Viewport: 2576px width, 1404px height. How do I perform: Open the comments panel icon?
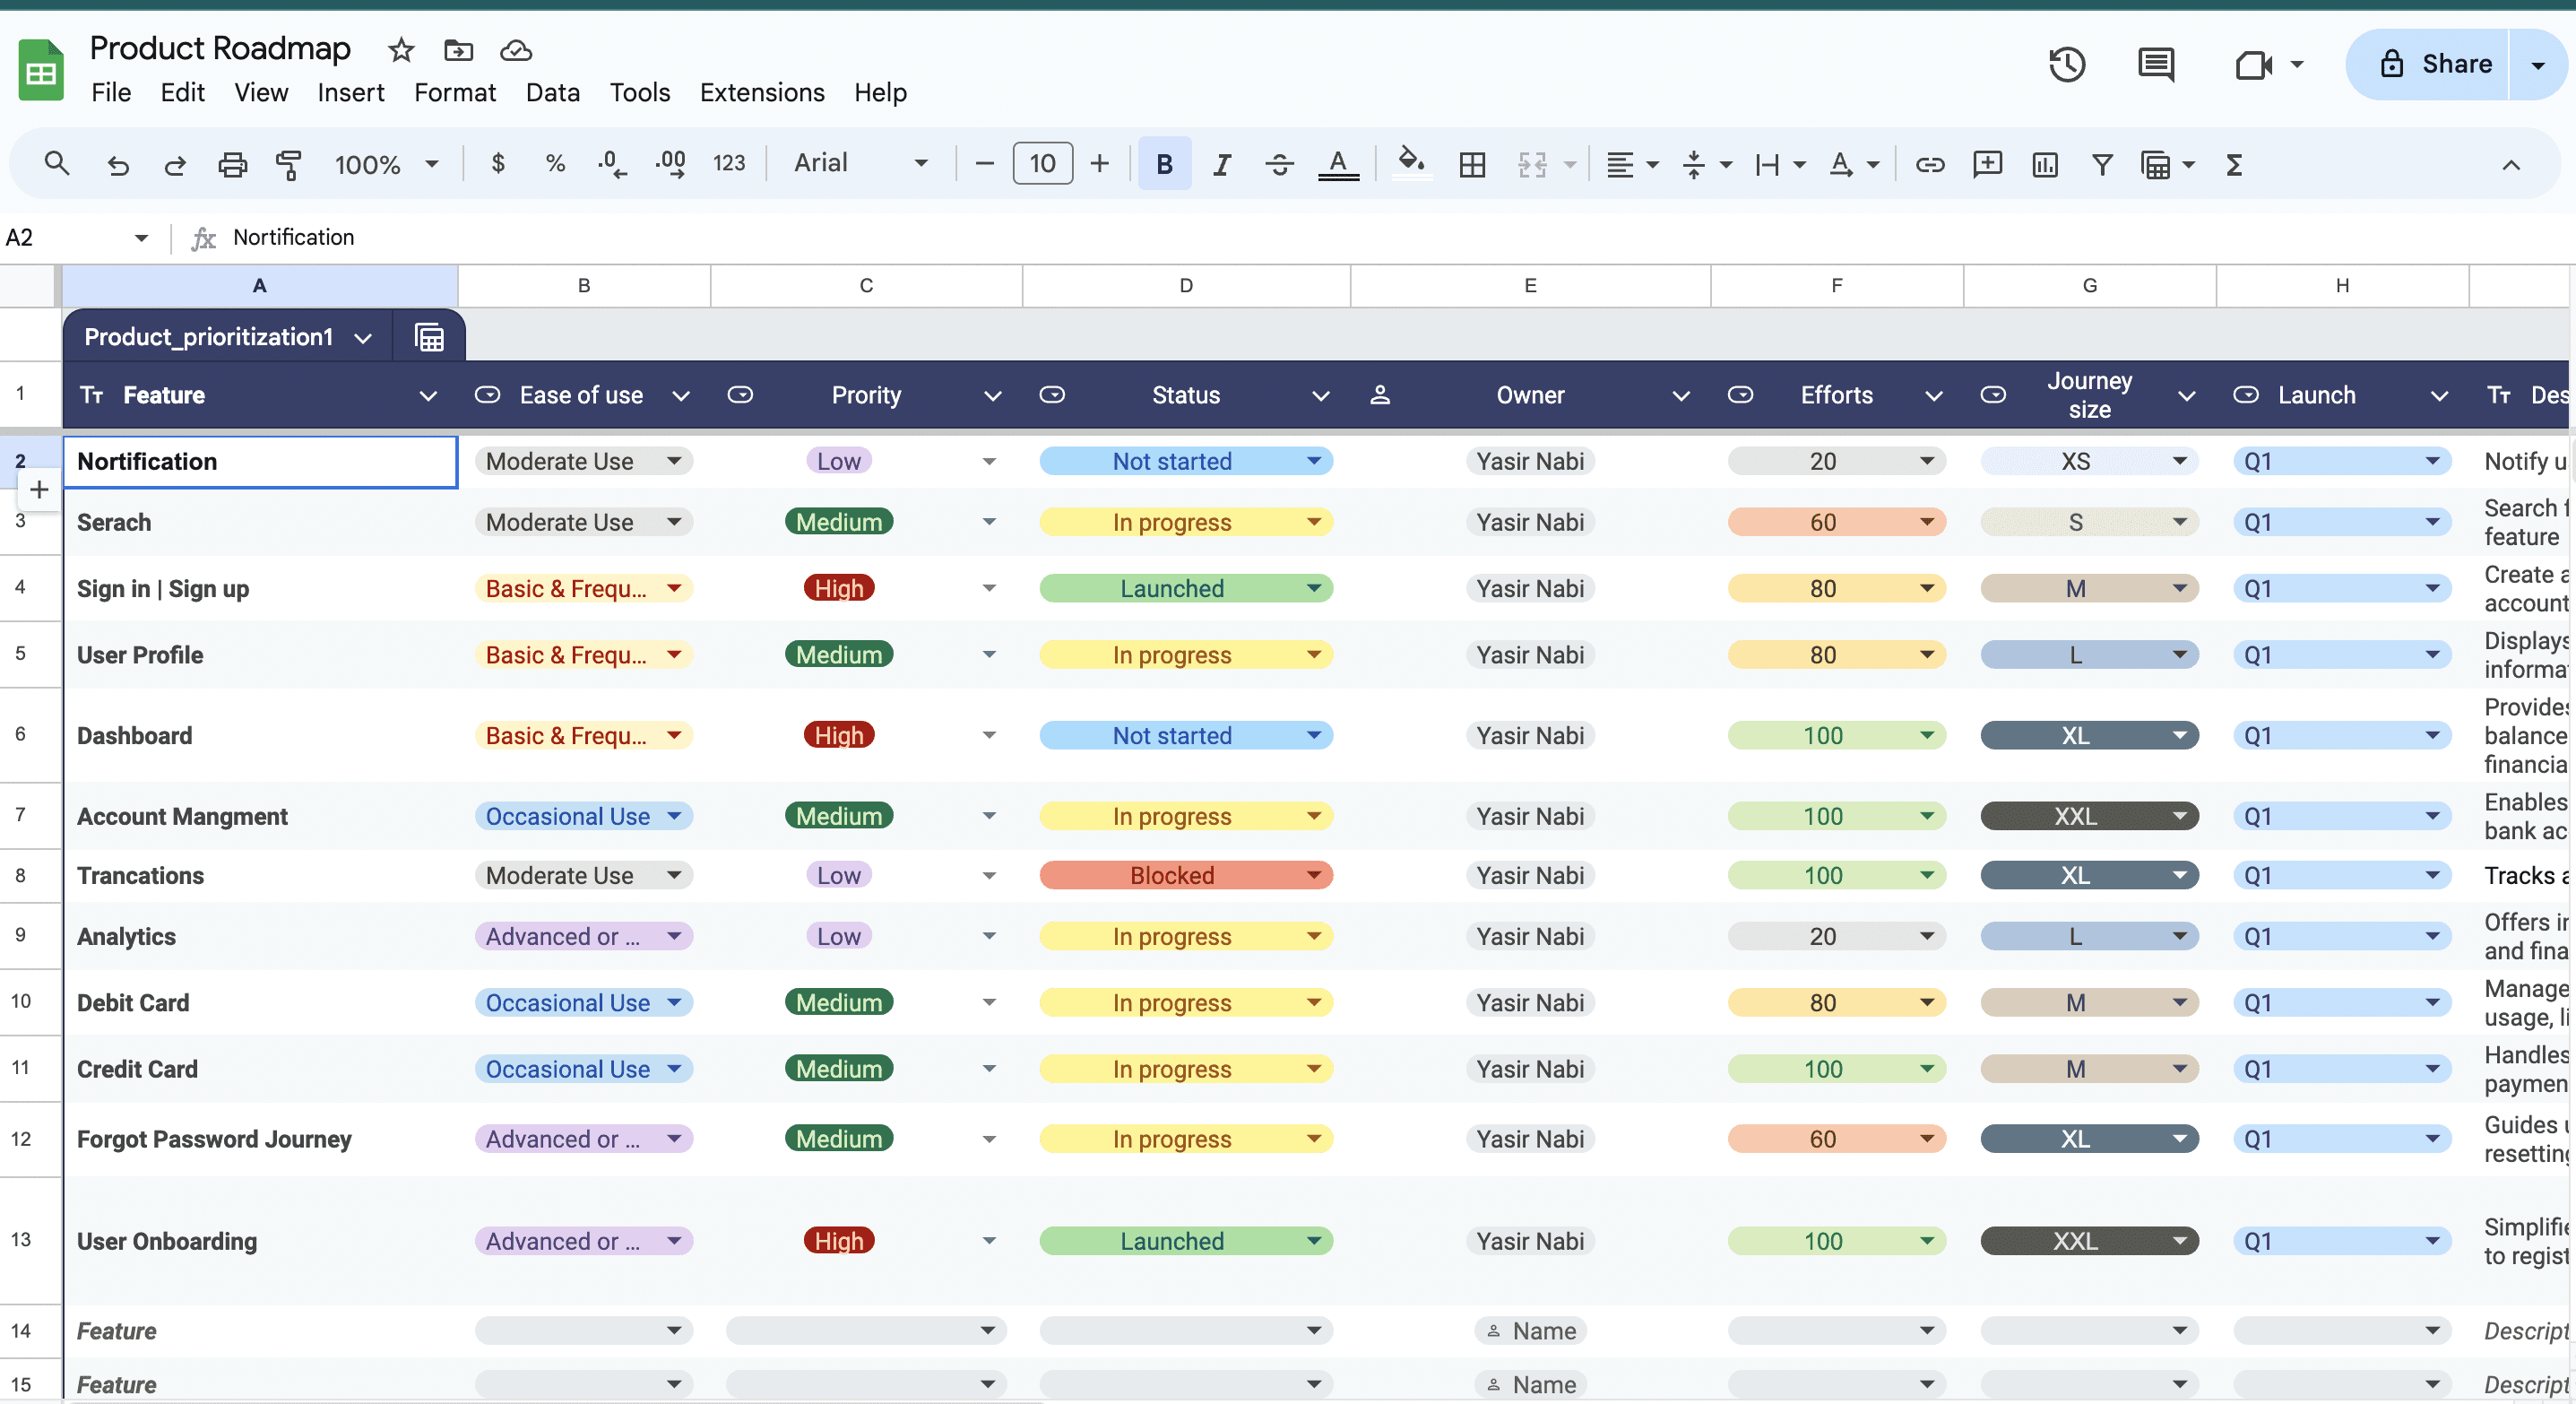(x=2155, y=64)
